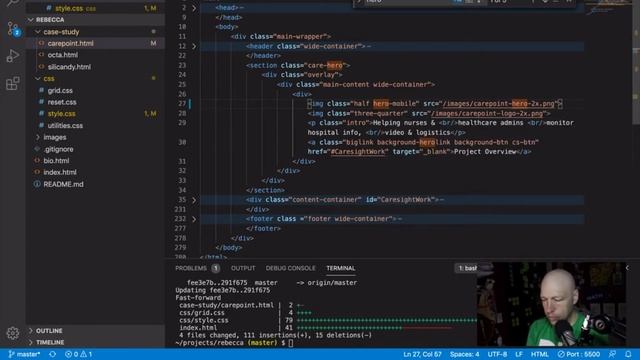Follow the carepoint-hero-2x.png image path link
The height and width of the screenshot is (360, 640).
pos(498,104)
